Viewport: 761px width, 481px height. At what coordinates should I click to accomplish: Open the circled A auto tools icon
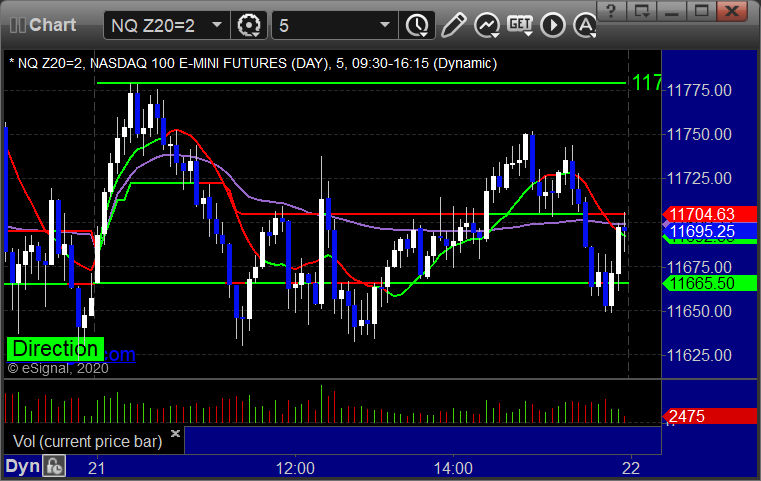pos(584,25)
